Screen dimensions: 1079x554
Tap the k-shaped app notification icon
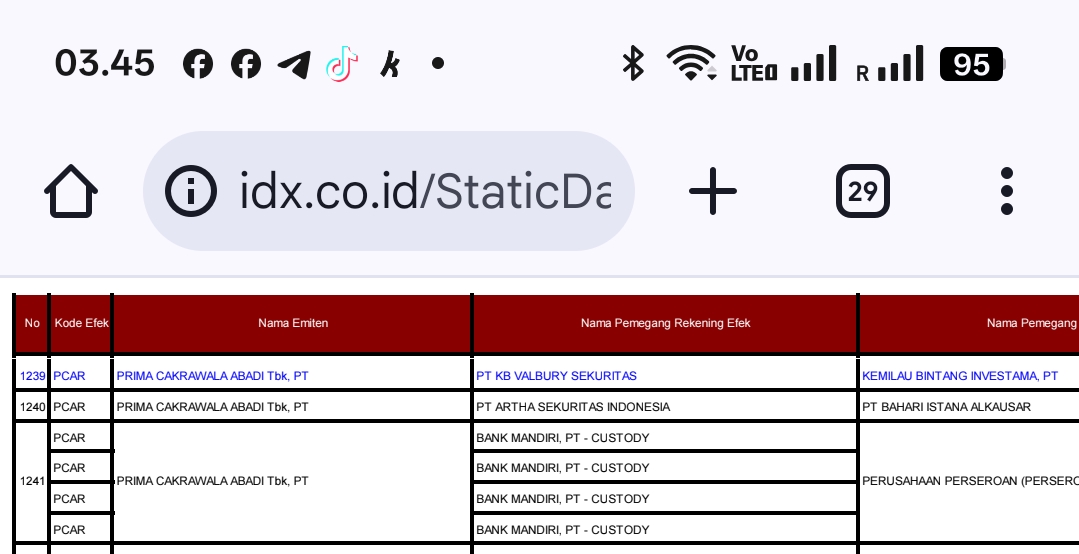click(390, 64)
